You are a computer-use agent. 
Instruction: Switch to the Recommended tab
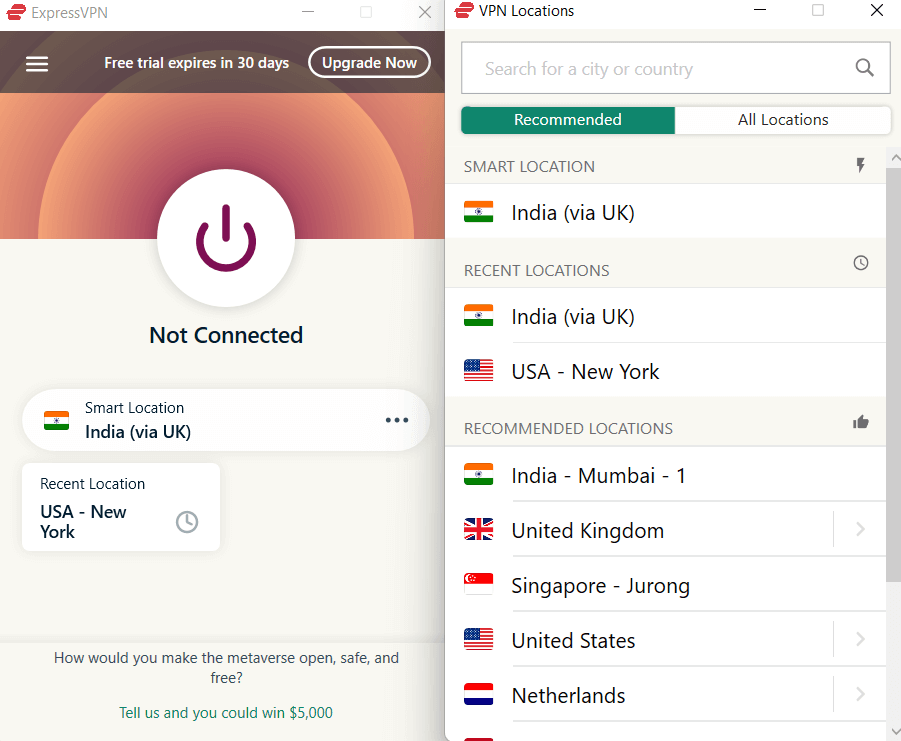click(568, 119)
